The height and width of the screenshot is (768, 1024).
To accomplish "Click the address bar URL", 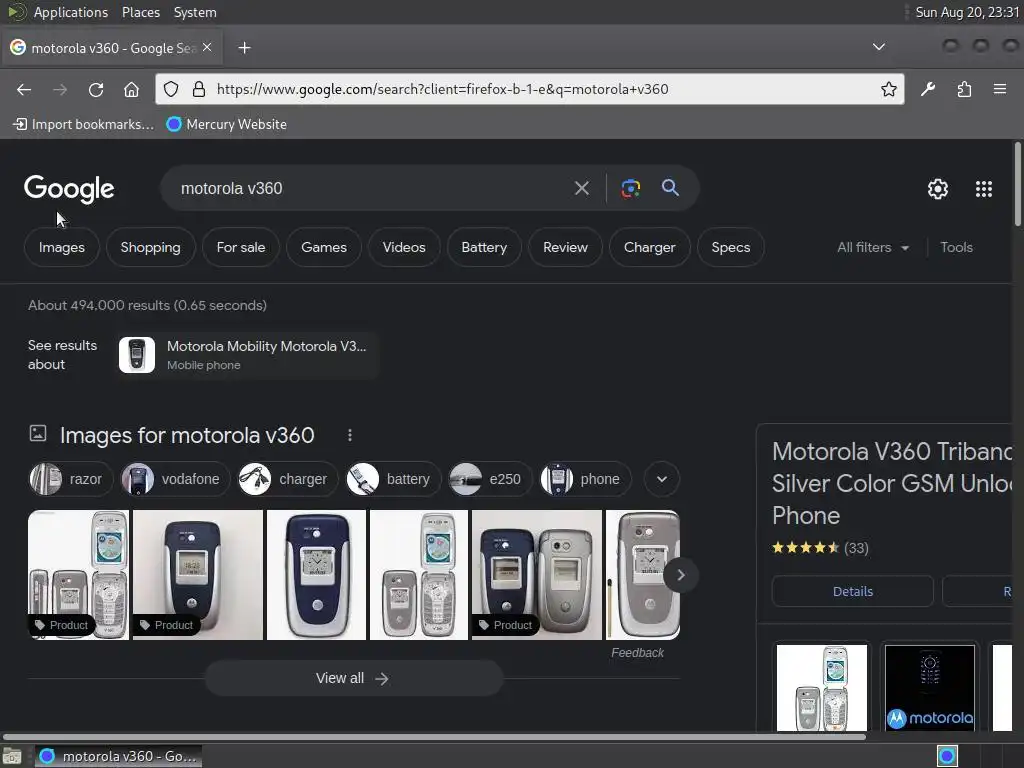I will click(x=442, y=89).
